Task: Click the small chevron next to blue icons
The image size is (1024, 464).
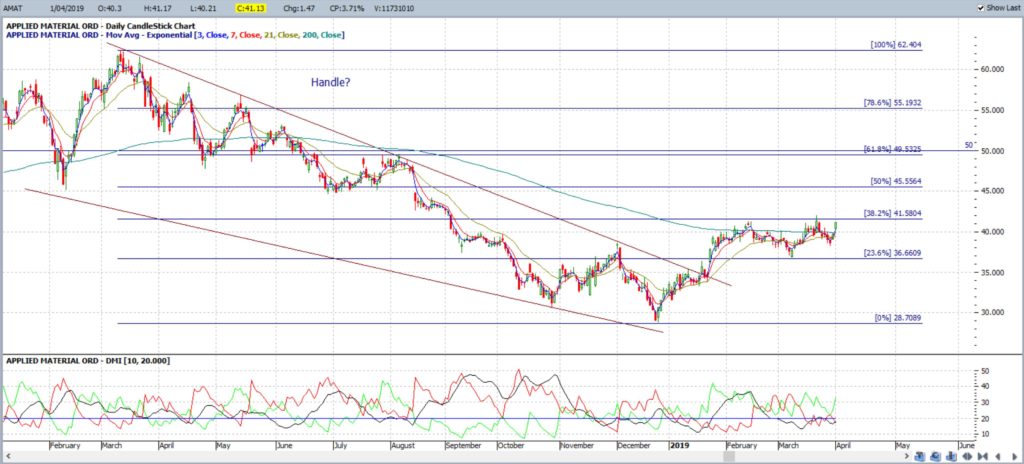Action: (x=907, y=456)
